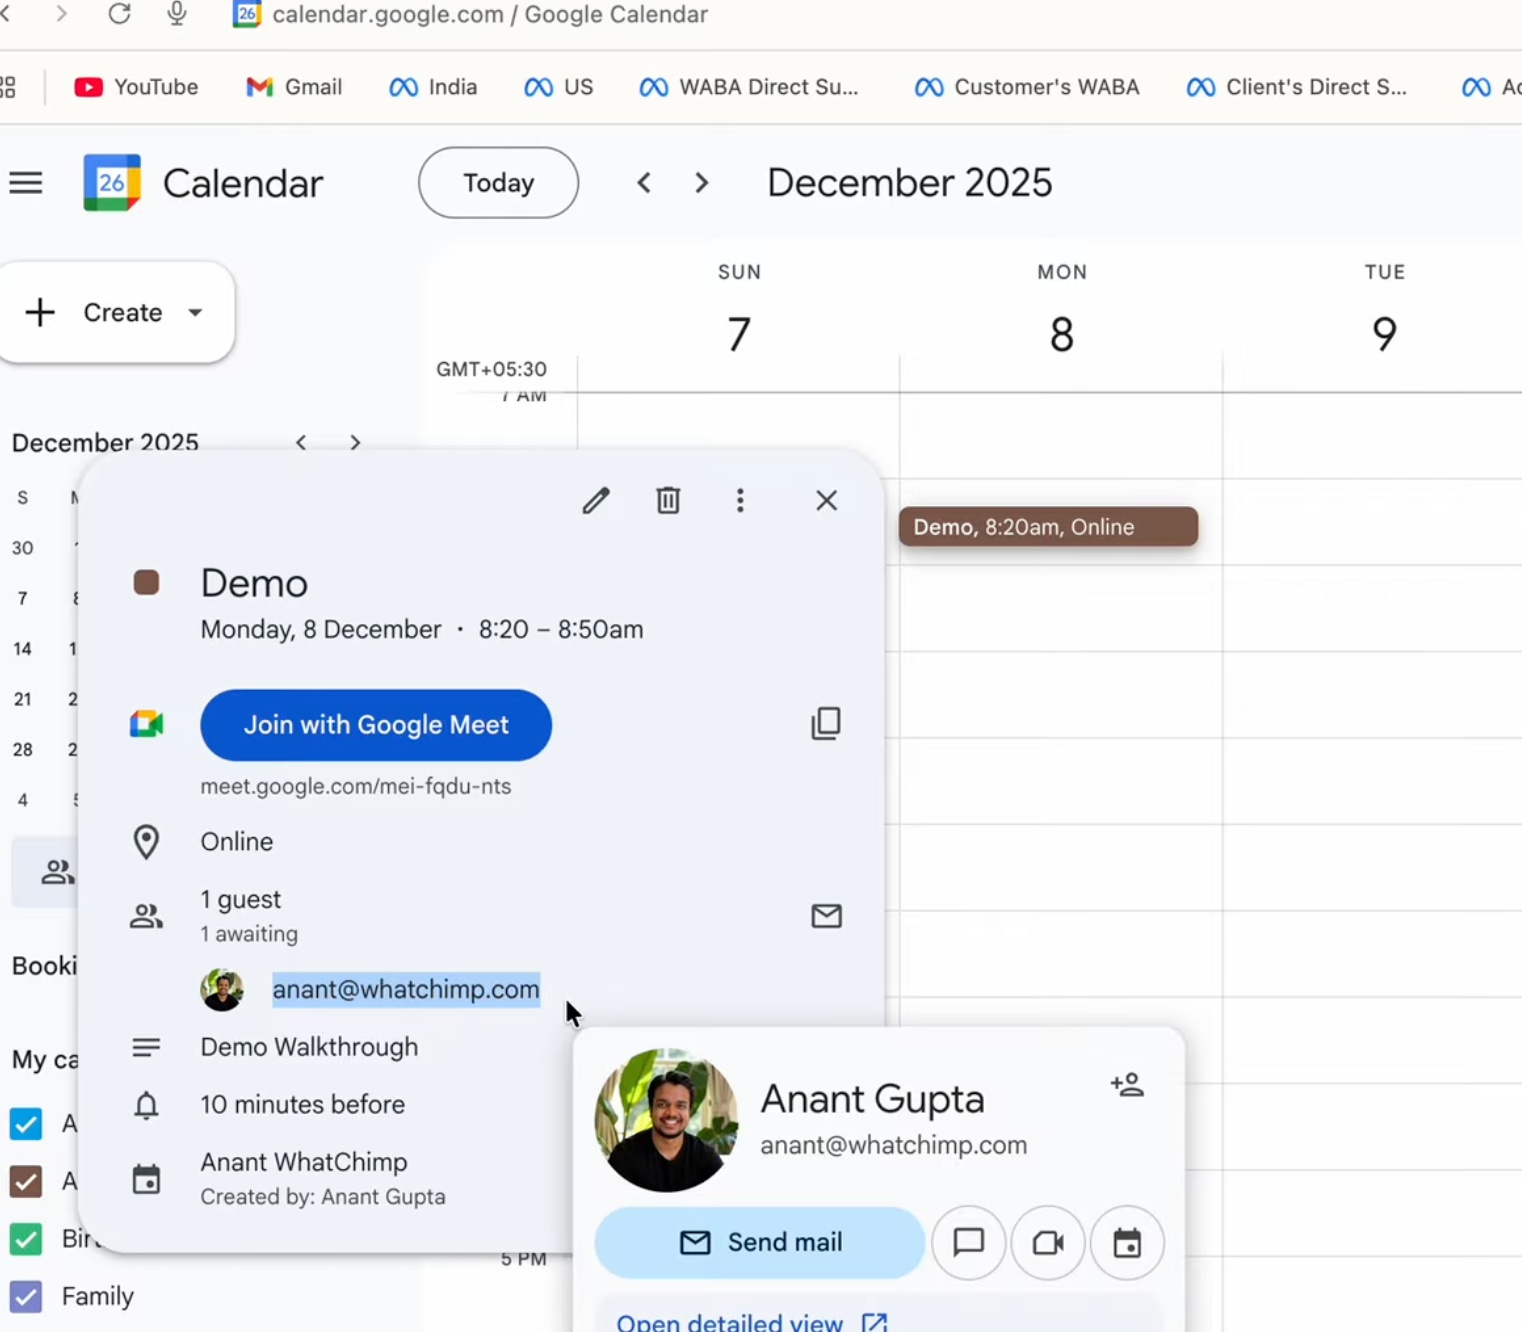
Task: Open the India bookmark
Action: [433, 87]
